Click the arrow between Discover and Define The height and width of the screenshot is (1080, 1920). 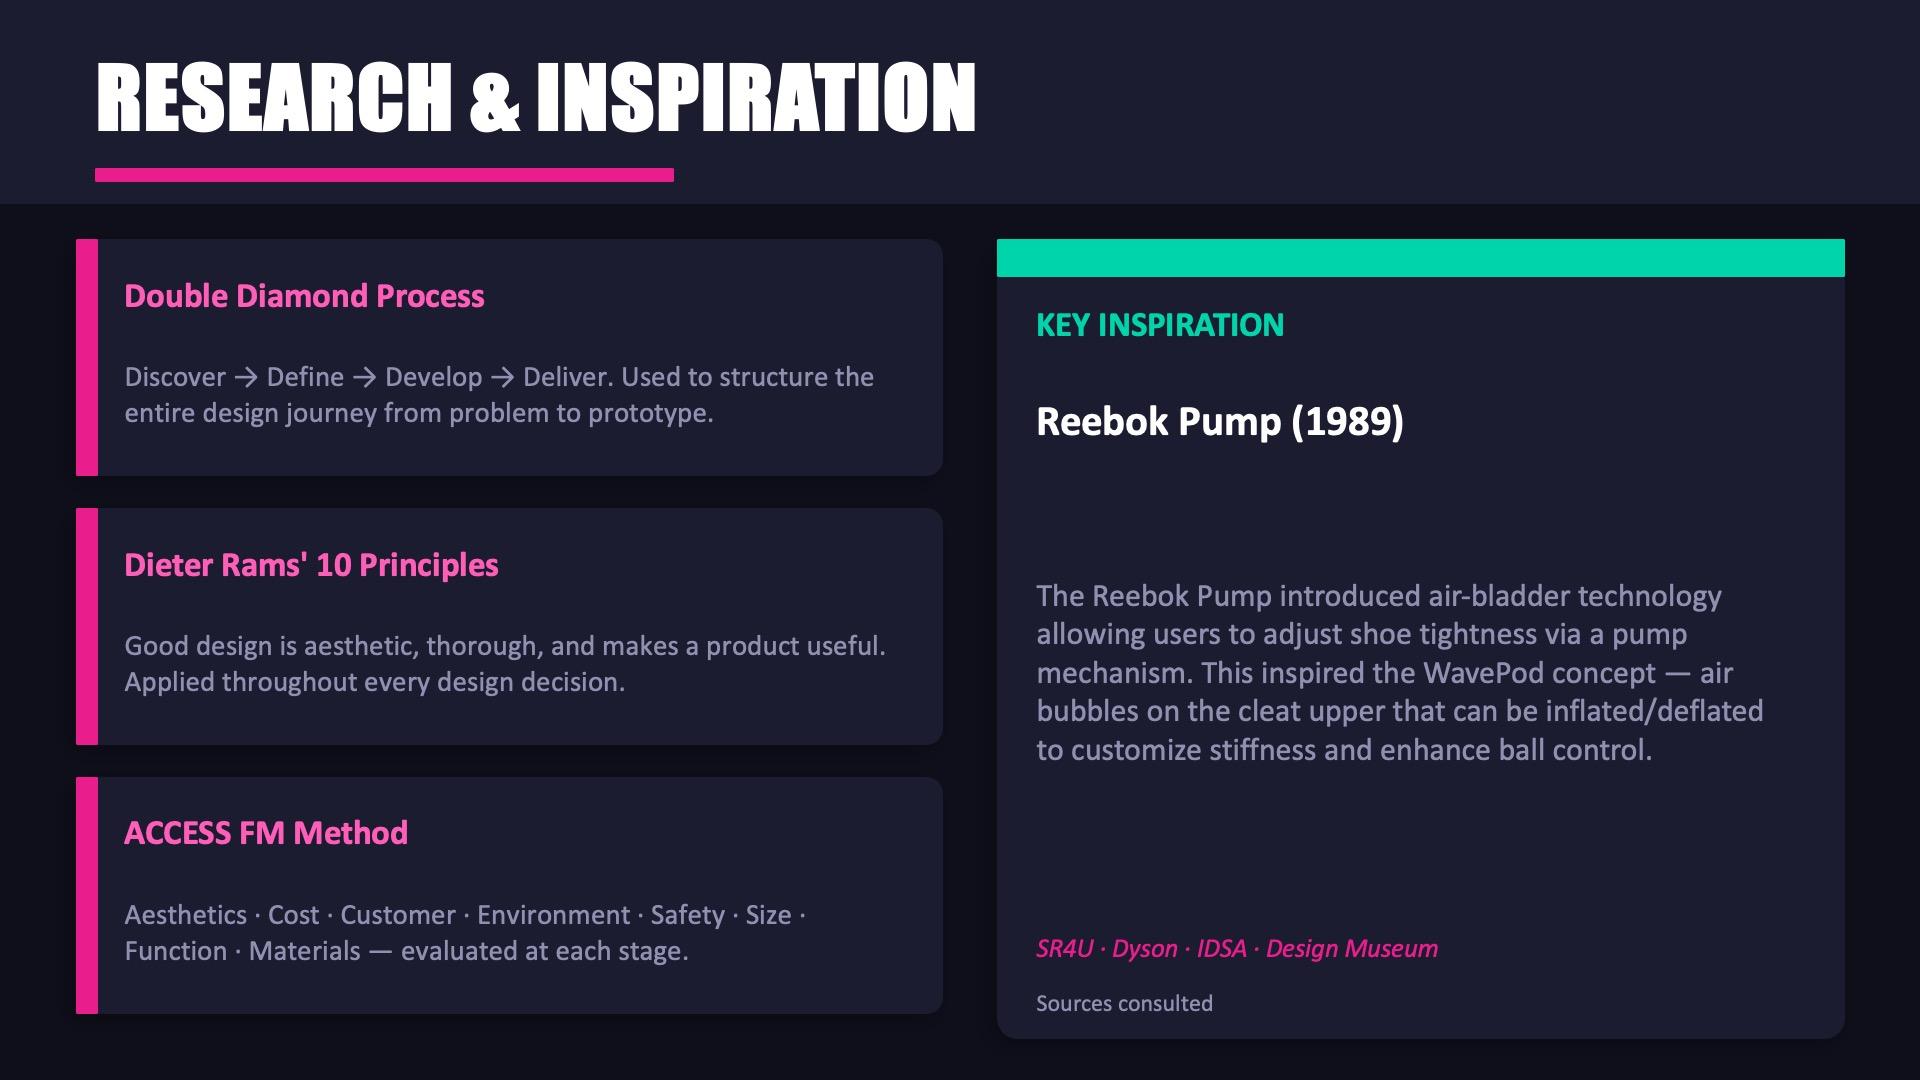coord(246,377)
